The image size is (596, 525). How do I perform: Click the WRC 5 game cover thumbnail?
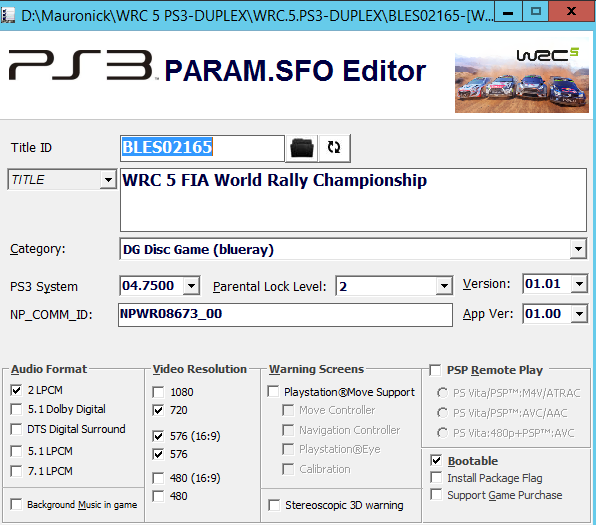[x=522, y=79]
